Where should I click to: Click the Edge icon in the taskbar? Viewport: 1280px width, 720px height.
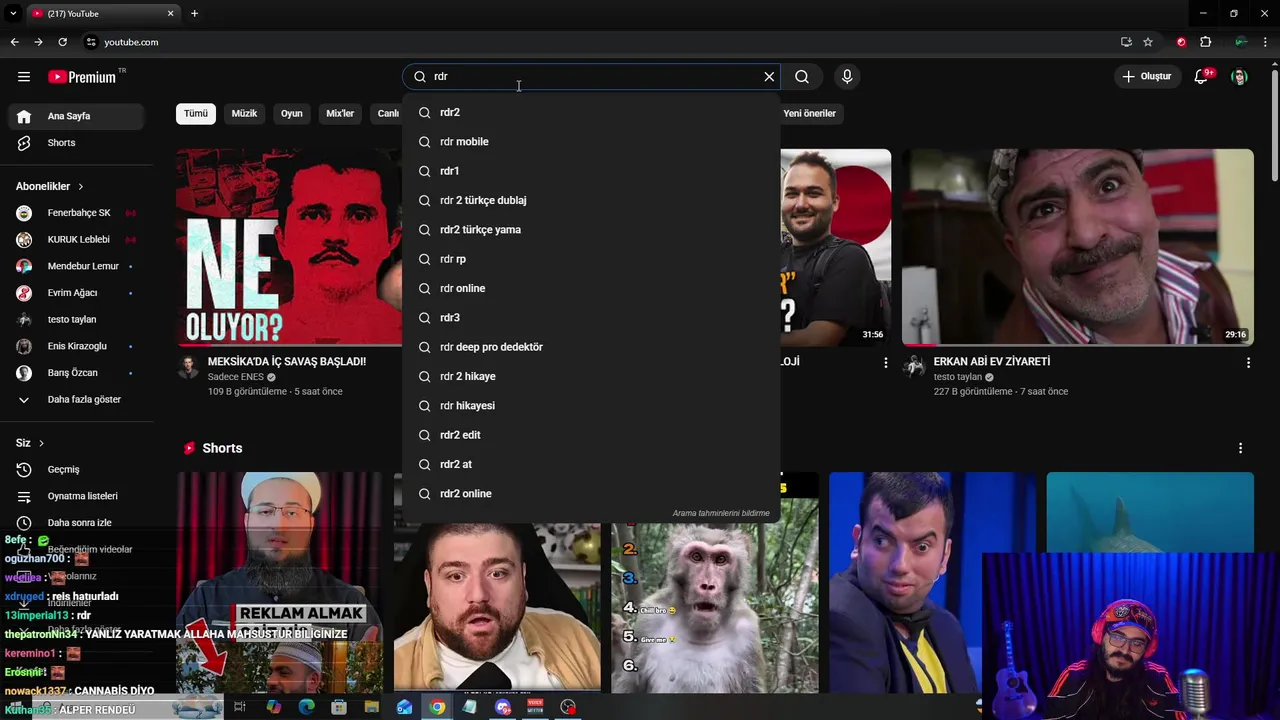point(306,707)
